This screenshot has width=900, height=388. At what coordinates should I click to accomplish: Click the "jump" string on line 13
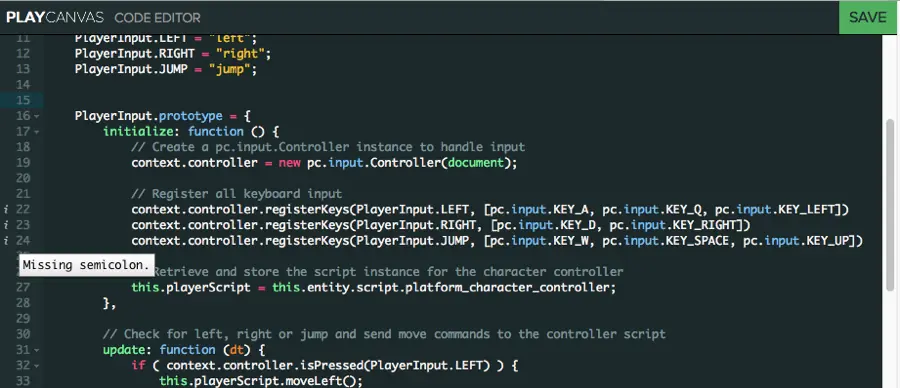(x=229, y=69)
